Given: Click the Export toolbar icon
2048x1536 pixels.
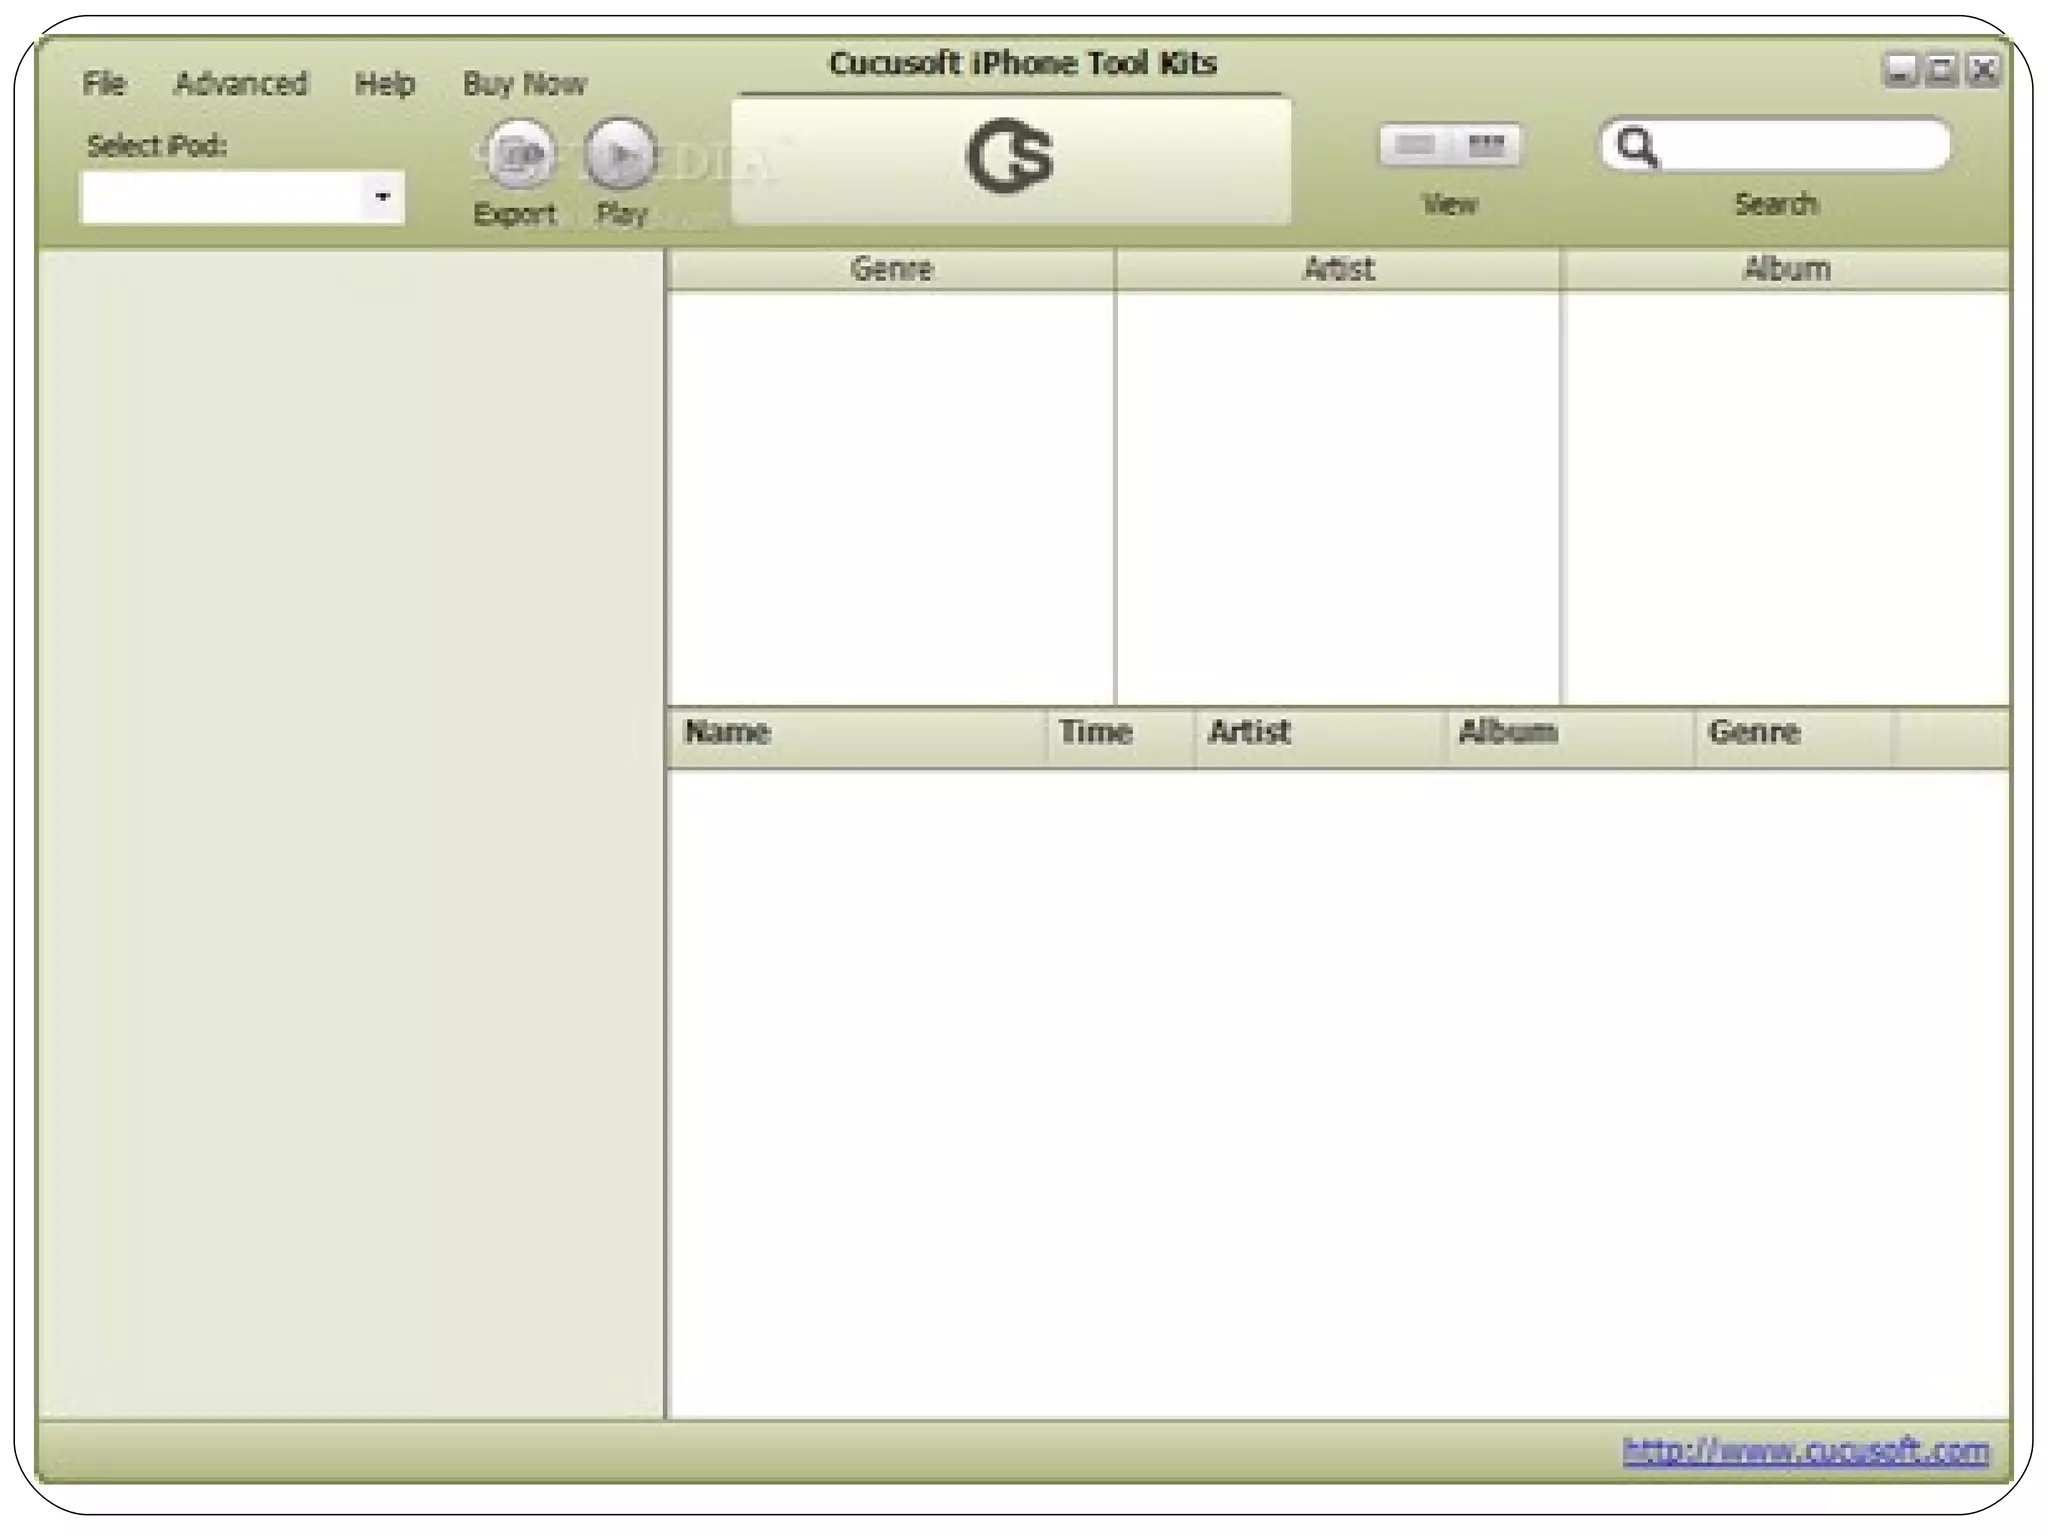Looking at the screenshot, I should tap(517, 155).
